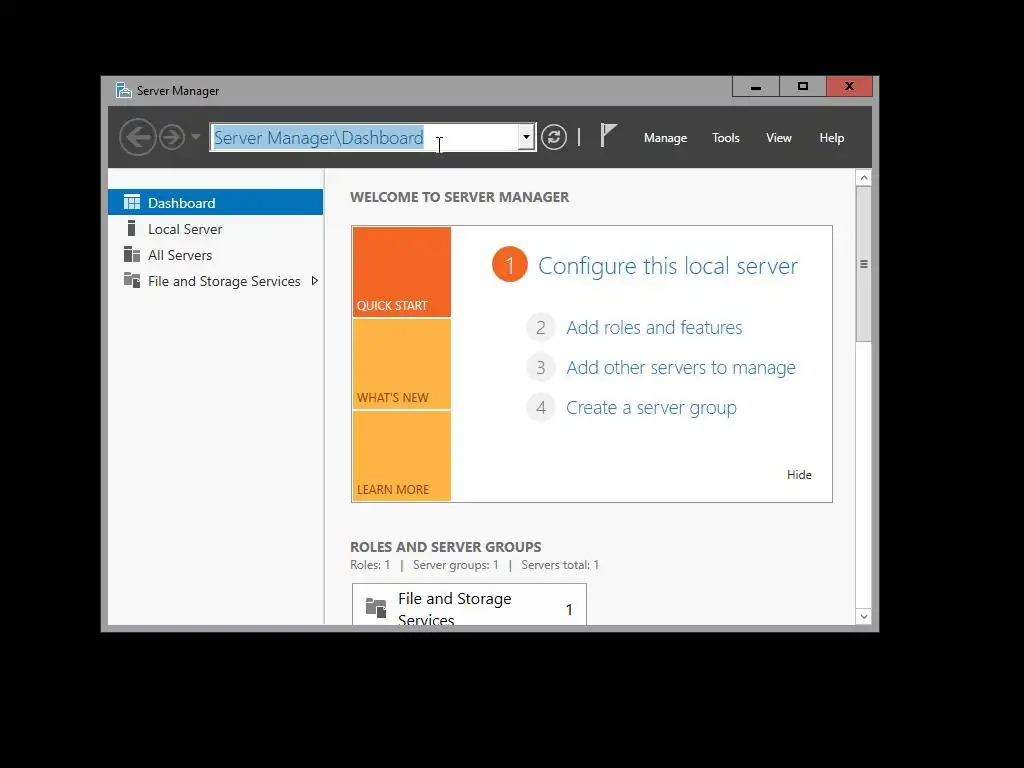Click the Dashboard grid icon
This screenshot has height=768, width=1024.
pos(132,202)
